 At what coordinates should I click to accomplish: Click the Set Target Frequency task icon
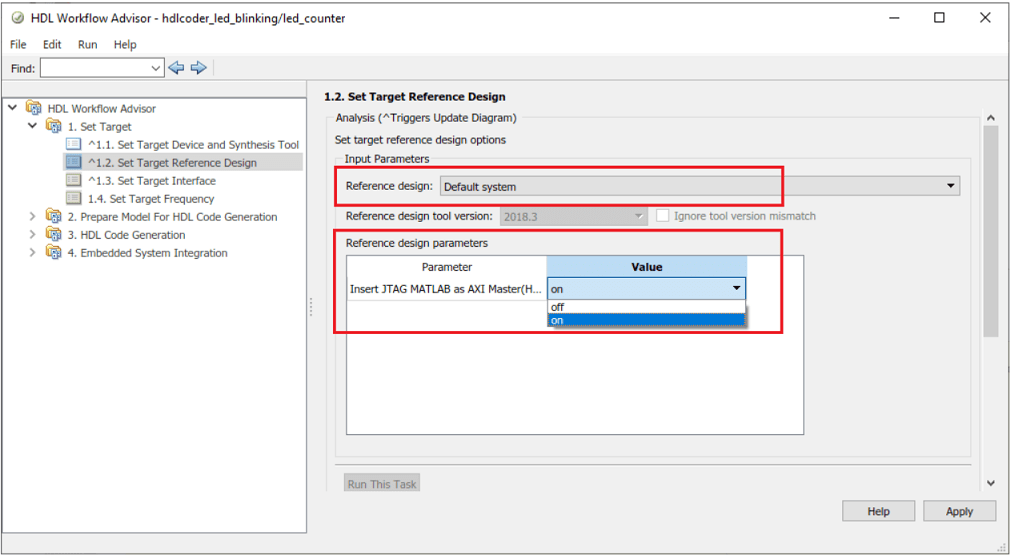[74, 199]
